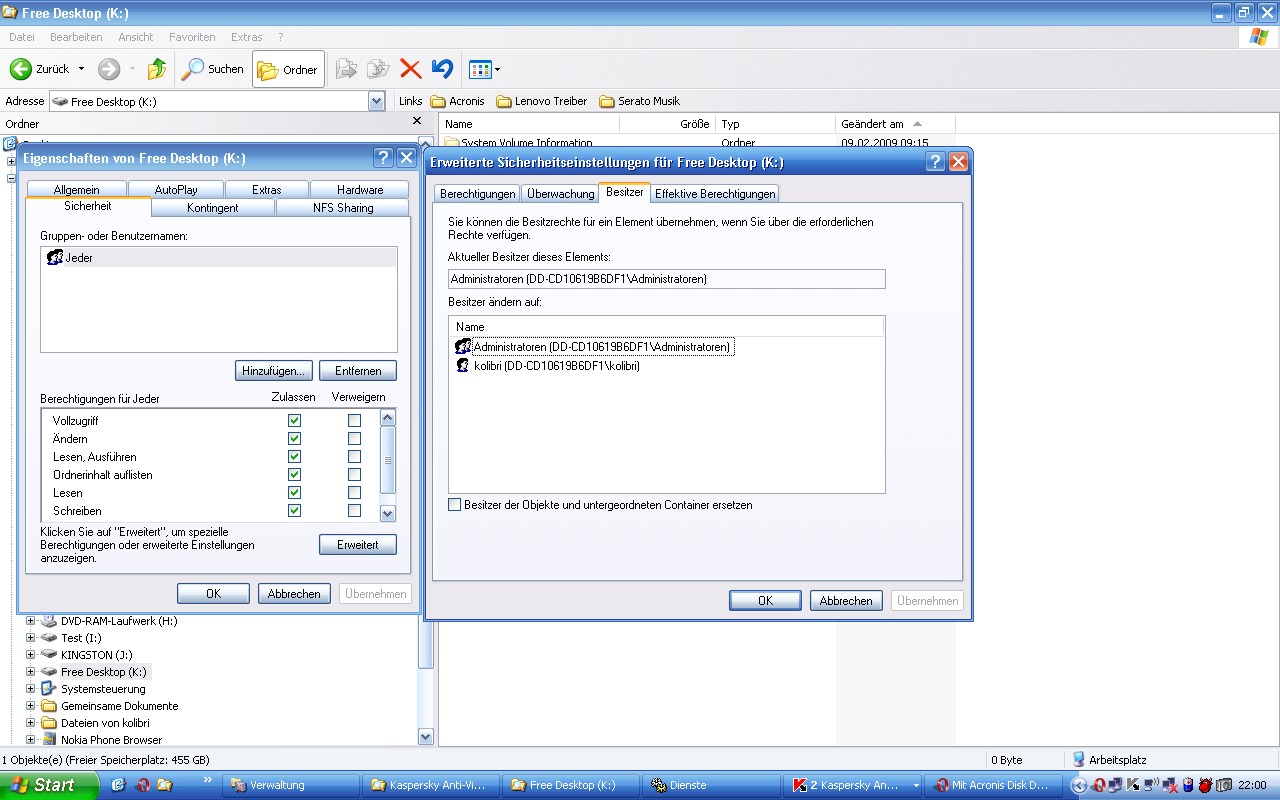This screenshot has height=800, width=1280.
Task: Open the views icon in toolbar
Action: (484, 69)
